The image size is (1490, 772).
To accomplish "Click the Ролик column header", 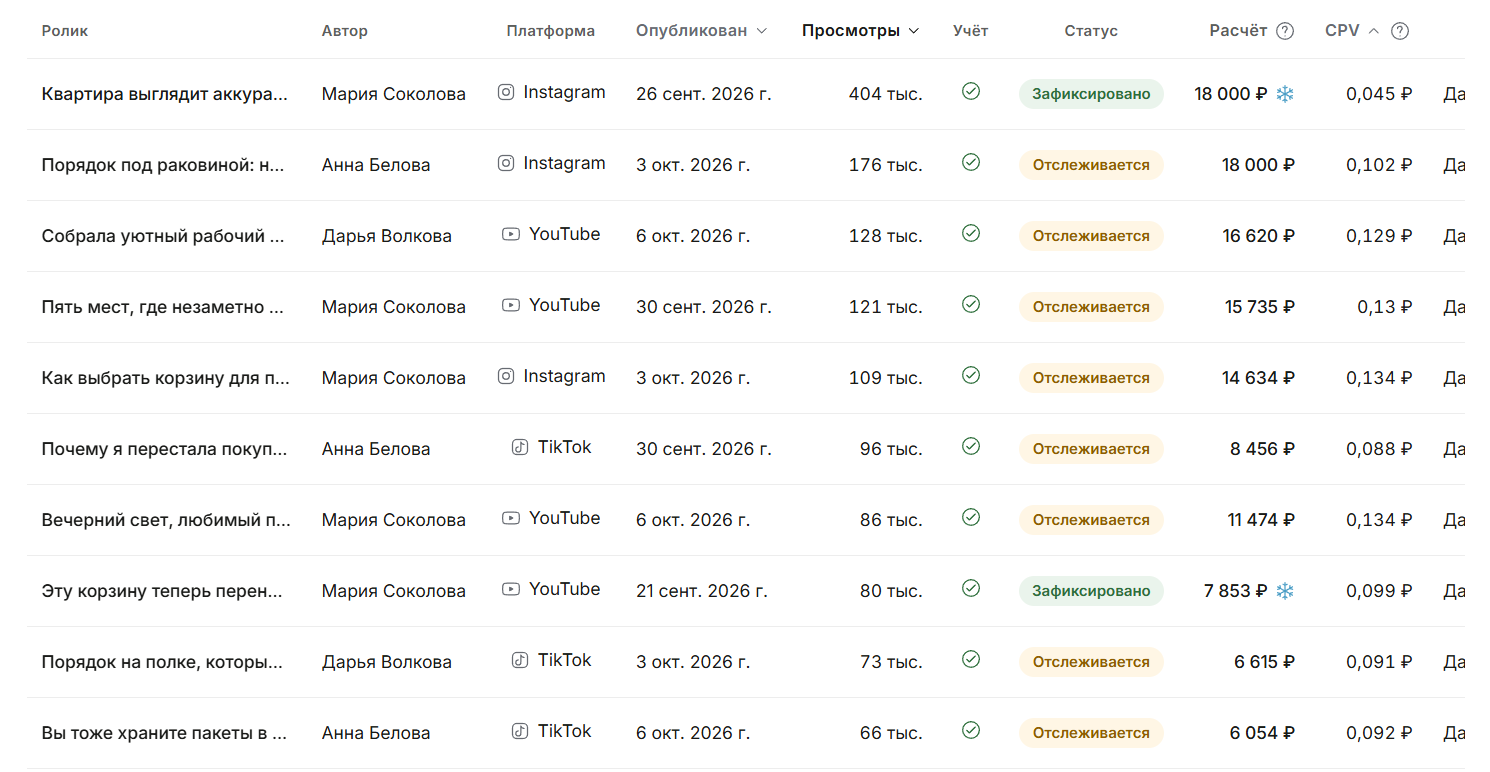I will [x=65, y=31].
